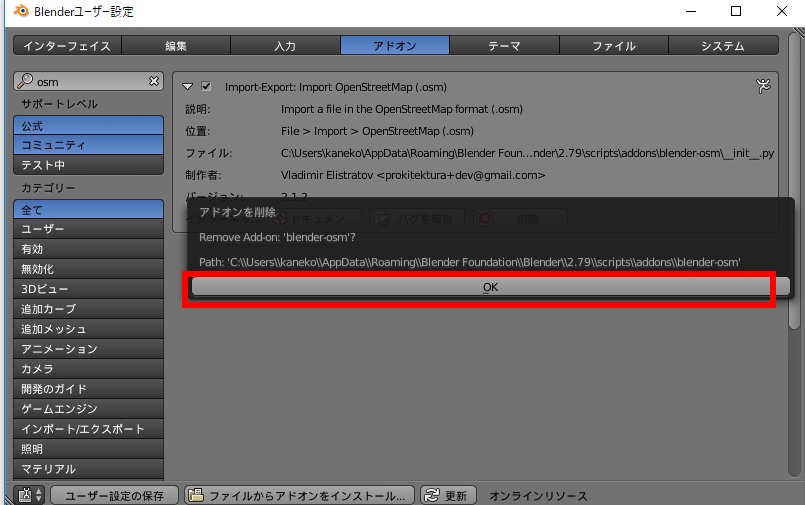Image resolution: width=805 pixels, height=505 pixels.
Task: Click the author Vladimir Elistratov text
Action: point(413,175)
